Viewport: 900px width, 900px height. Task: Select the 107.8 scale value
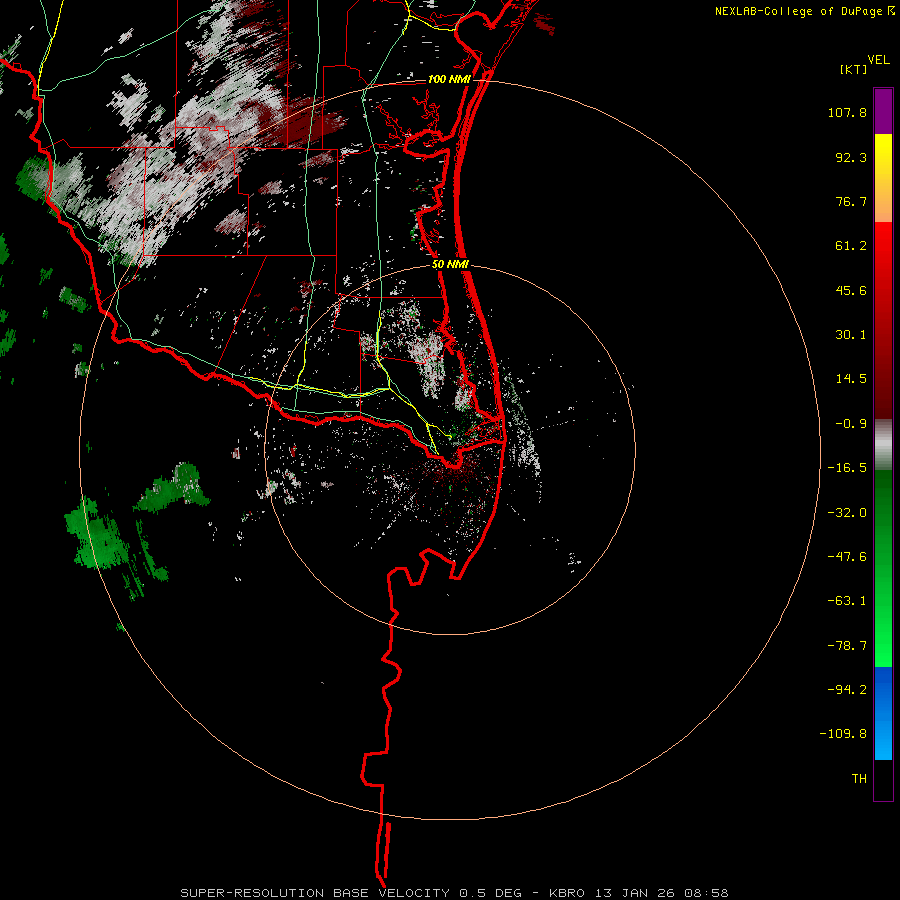click(847, 112)
